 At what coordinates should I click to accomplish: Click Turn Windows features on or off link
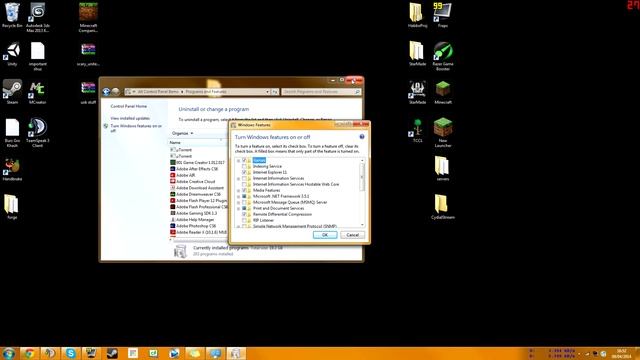[136, 128]
